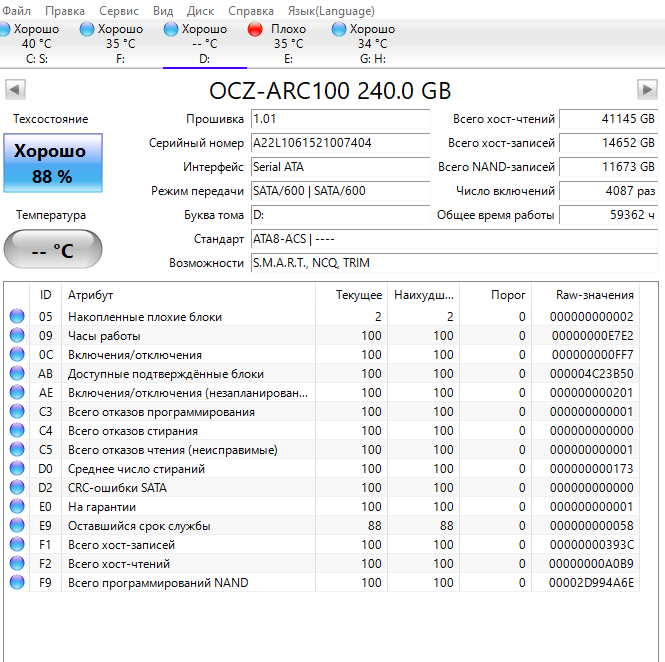Open the Диск menu

click(200, 11)
